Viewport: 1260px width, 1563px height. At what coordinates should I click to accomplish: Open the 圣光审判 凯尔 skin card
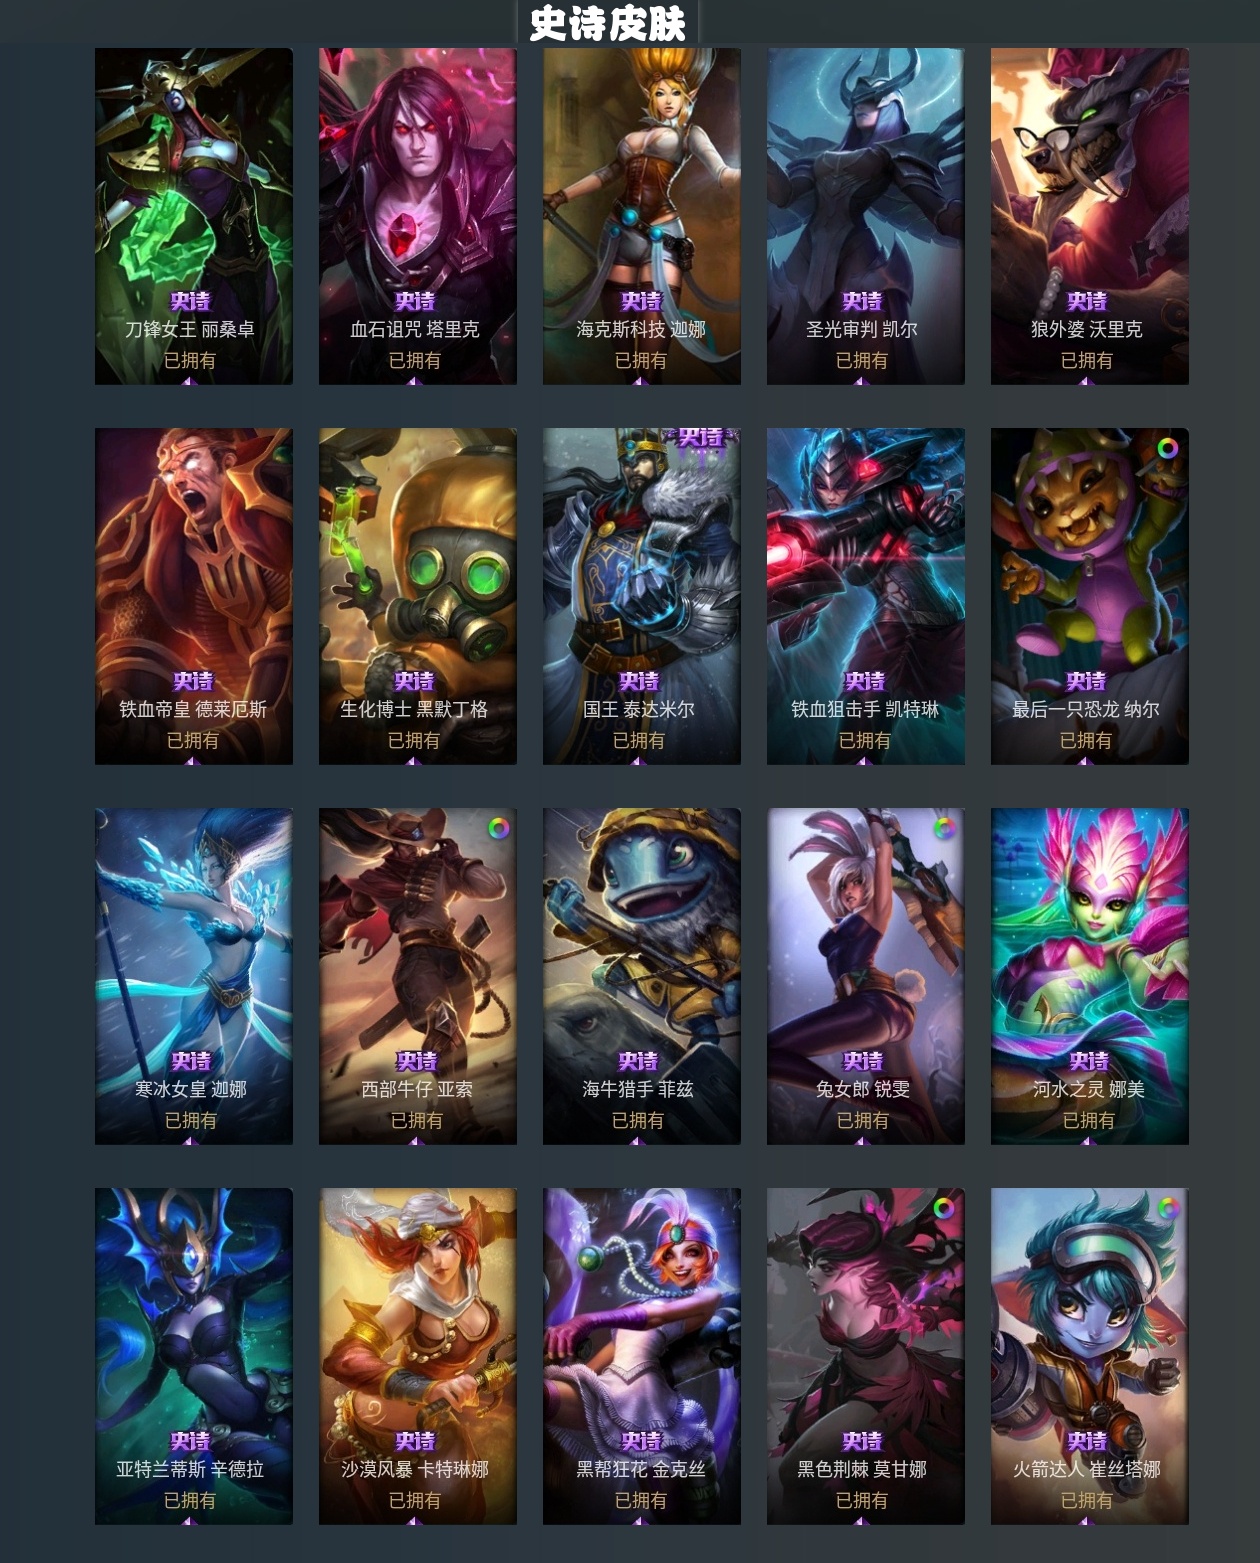pyautogui.click(x=866, y=216)
